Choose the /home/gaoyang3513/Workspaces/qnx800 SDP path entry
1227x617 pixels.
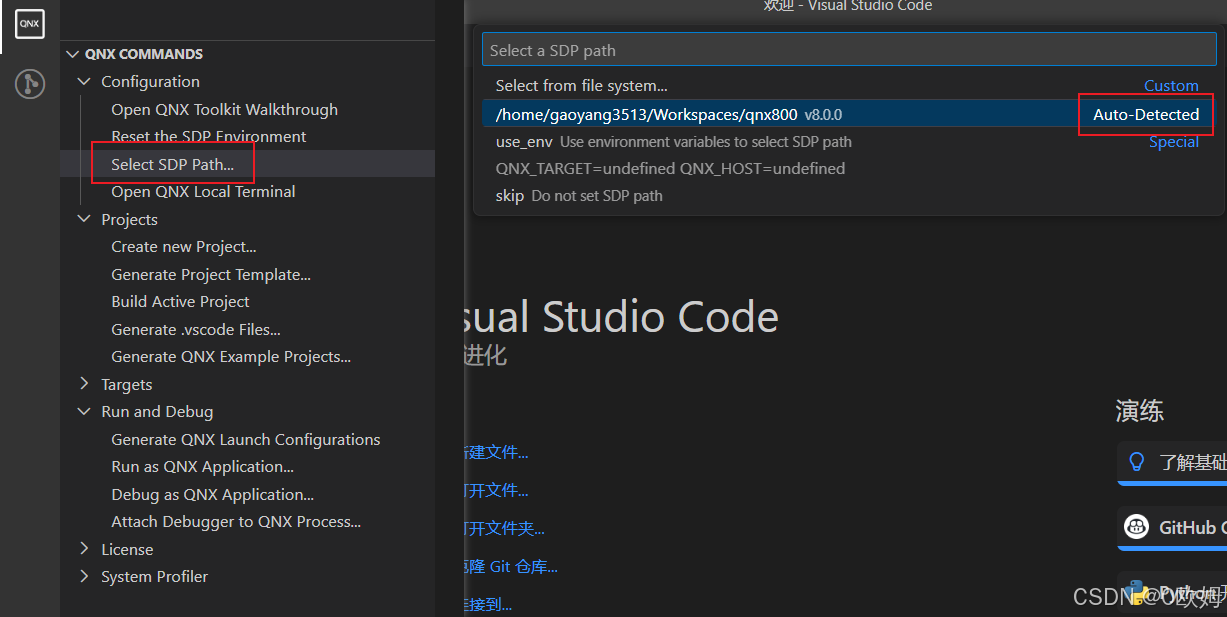click(x=848, y=114)
